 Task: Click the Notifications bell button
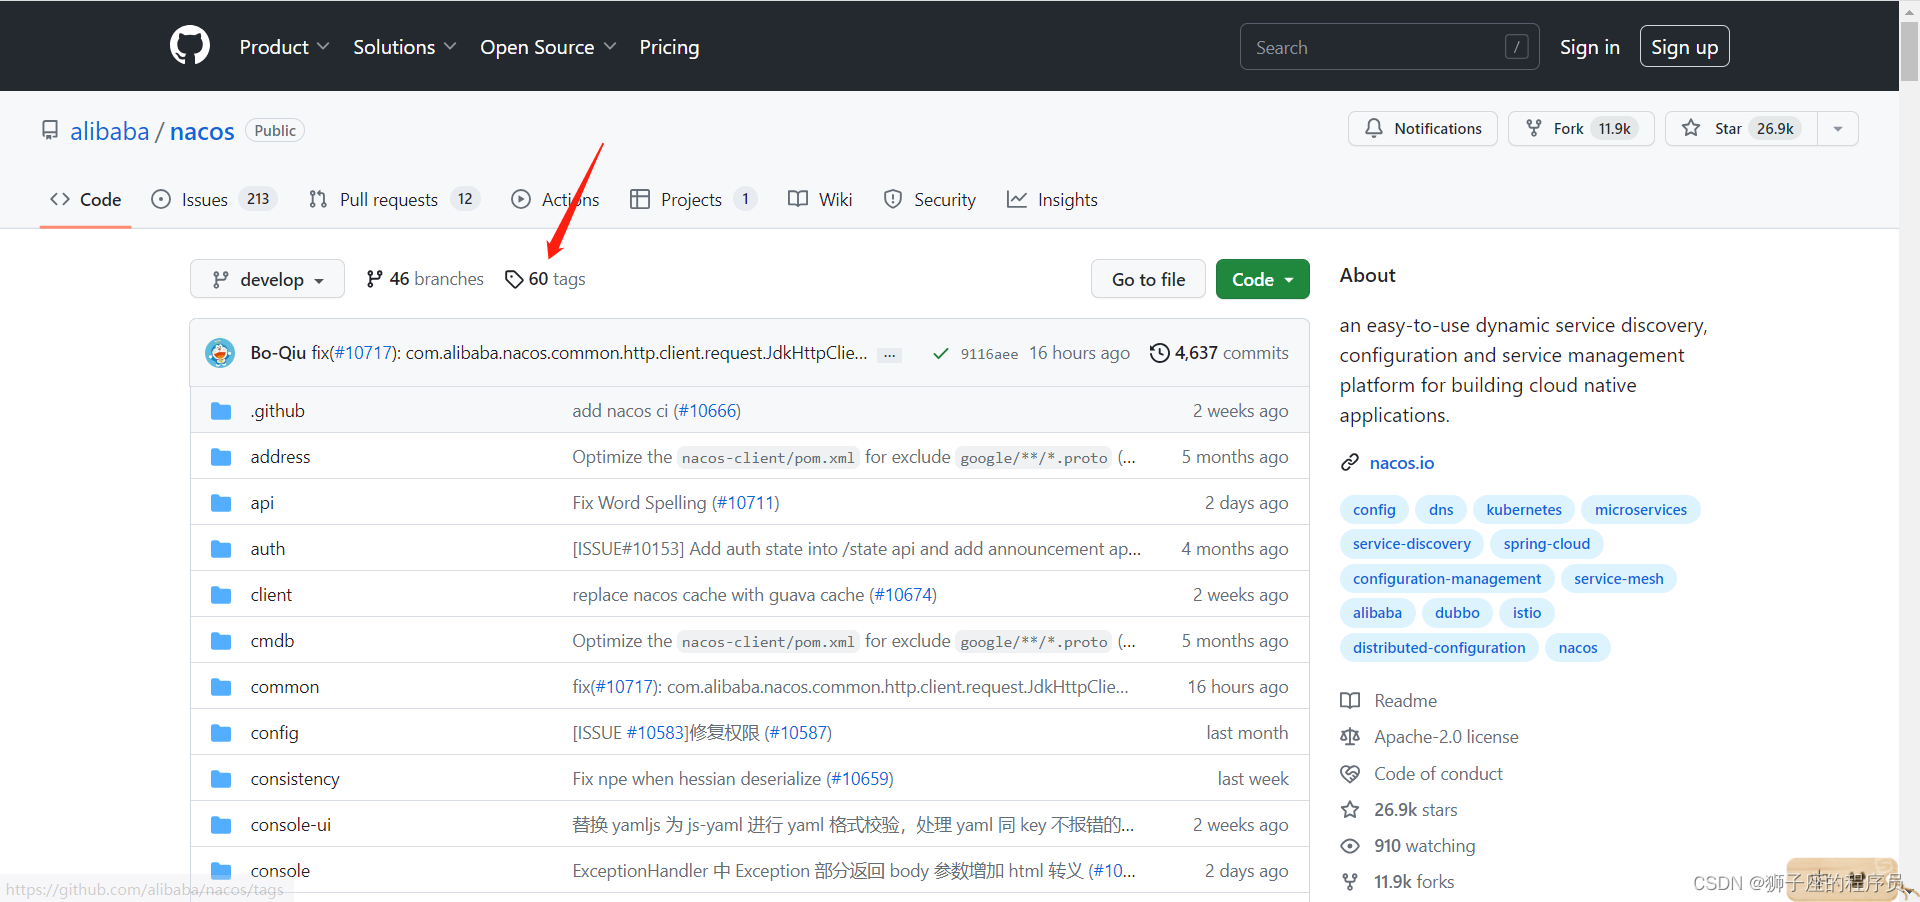(1422, 128)
